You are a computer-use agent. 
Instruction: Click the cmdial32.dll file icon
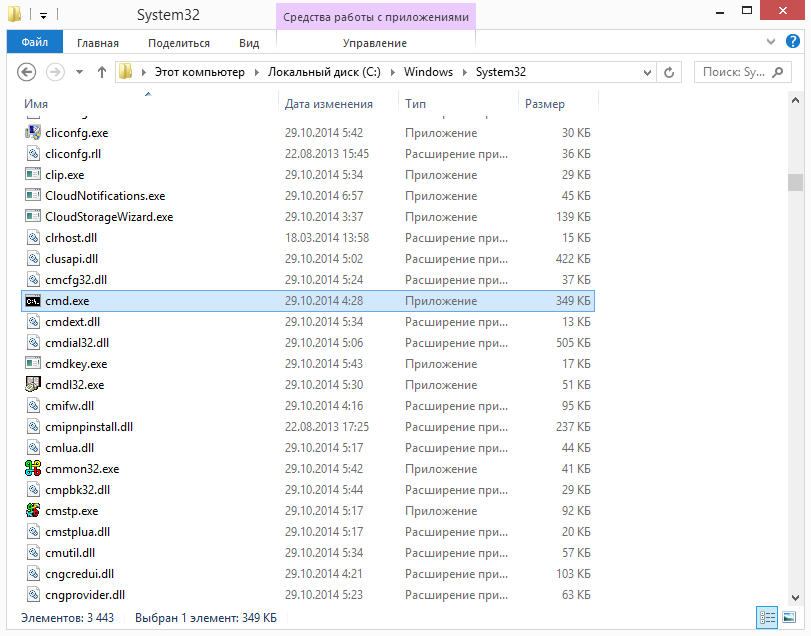tap(33, 342)
